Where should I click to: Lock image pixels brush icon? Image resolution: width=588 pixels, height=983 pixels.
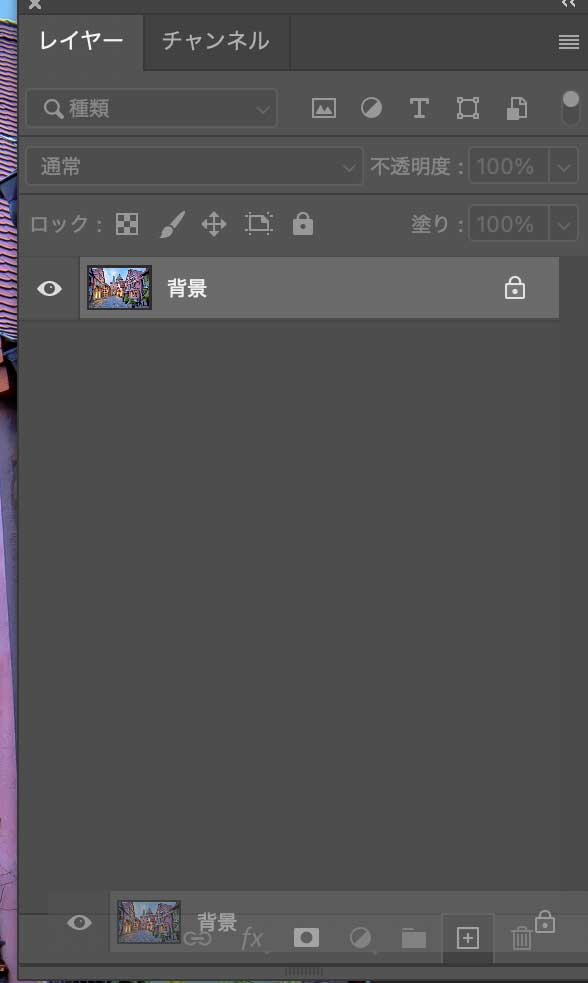pyautogui.click(x=172, y=224)
